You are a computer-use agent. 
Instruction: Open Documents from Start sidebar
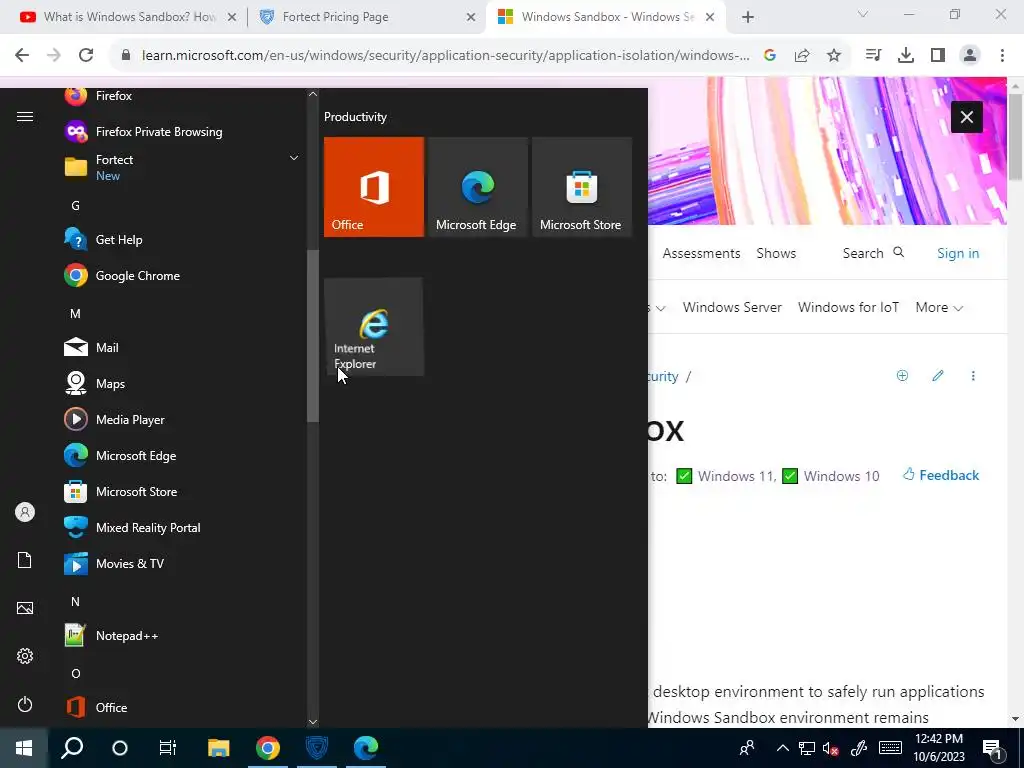tap(25, 560)
